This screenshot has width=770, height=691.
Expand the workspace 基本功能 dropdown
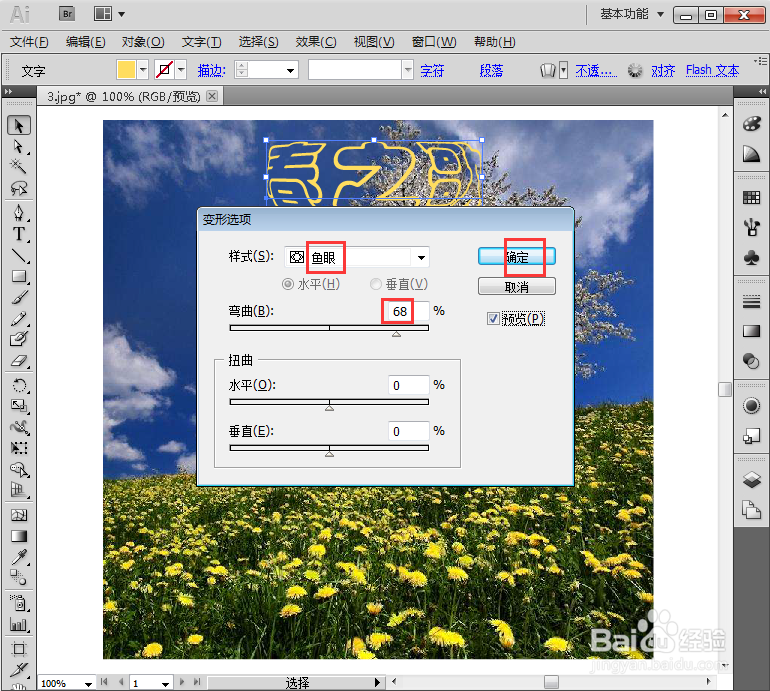(660, 14)
